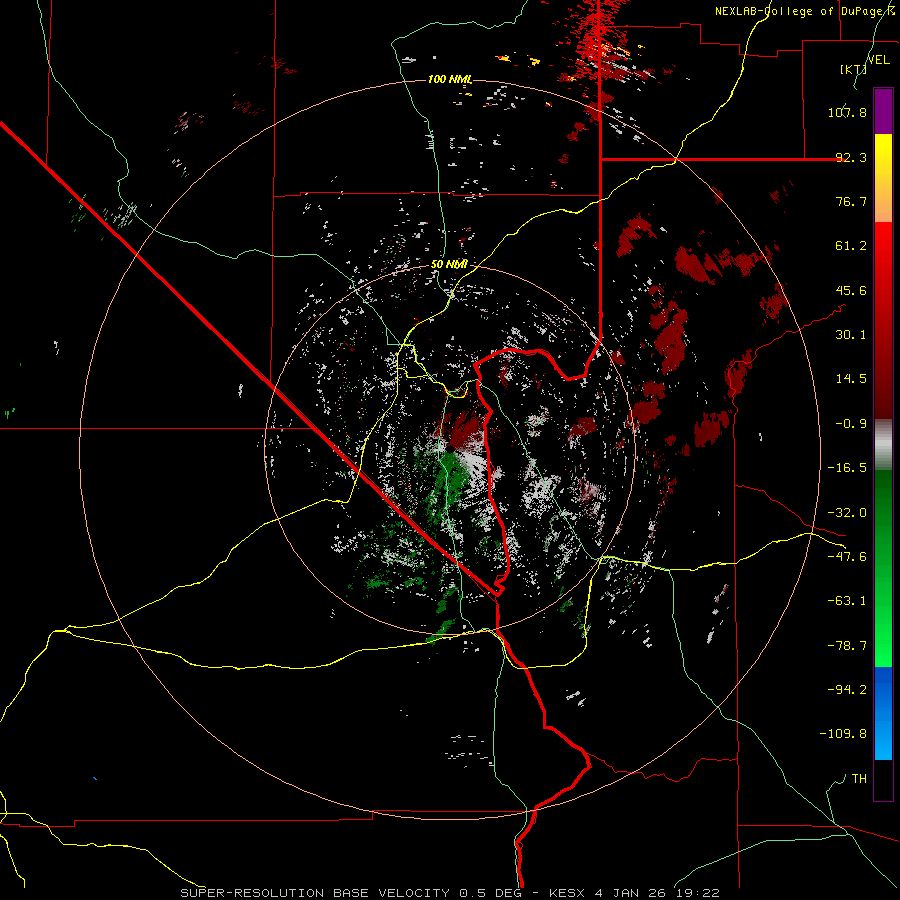
Task: Click the 61.2 scale value
Action: [x=851, y=246]
